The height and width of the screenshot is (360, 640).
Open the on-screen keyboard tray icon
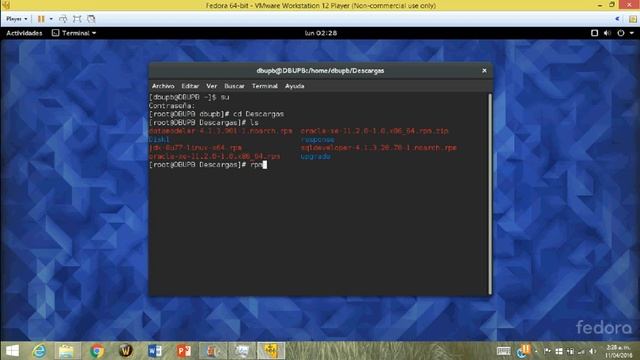pos(503,351)
